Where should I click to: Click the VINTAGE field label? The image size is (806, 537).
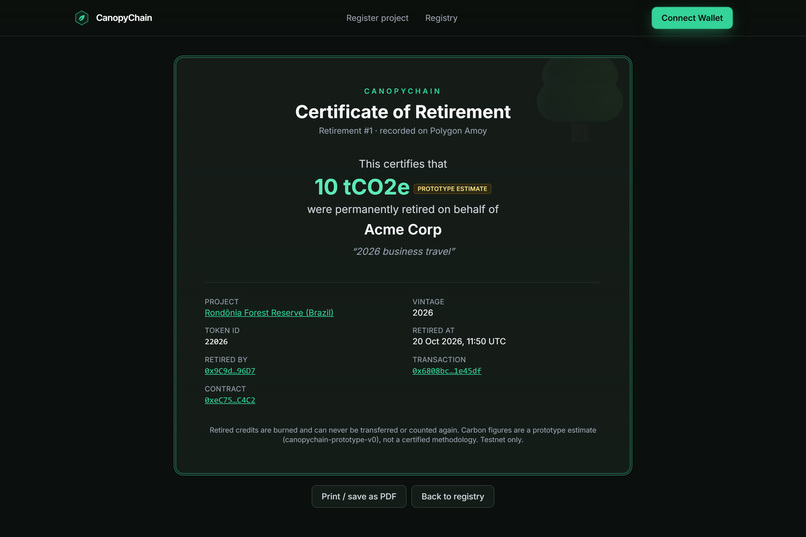click(428, 302)
